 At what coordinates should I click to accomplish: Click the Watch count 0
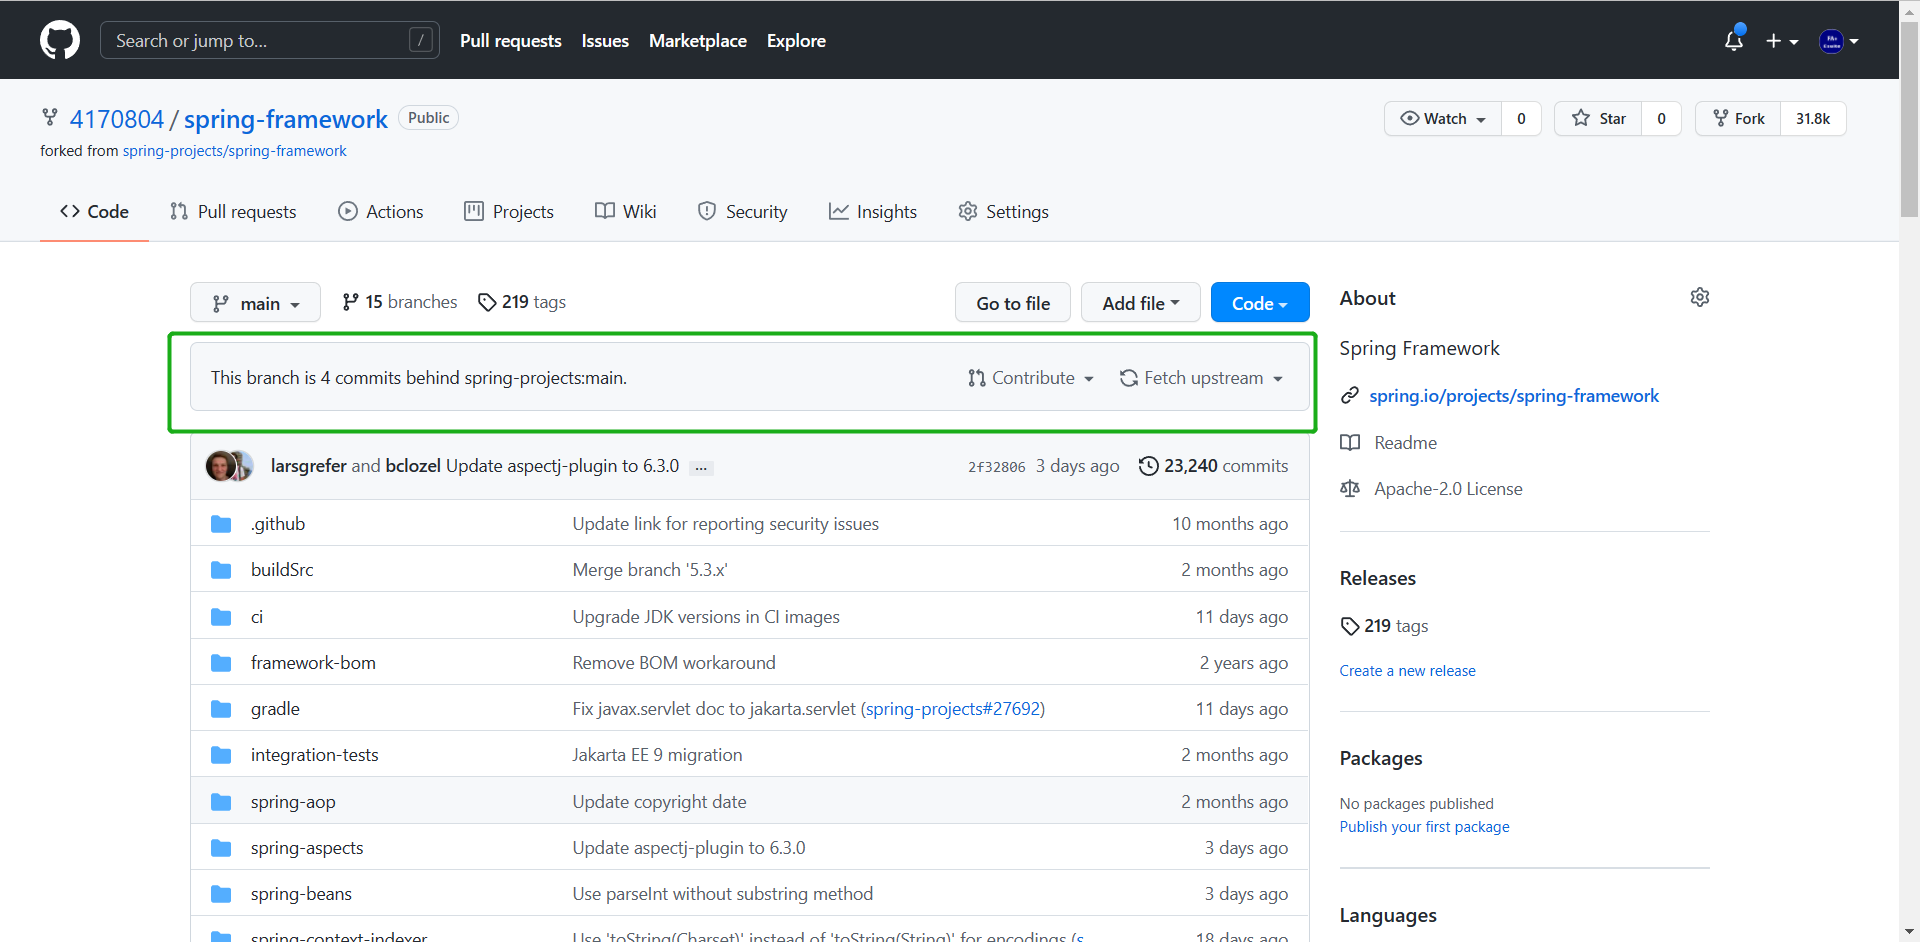tap(1521, 119)
